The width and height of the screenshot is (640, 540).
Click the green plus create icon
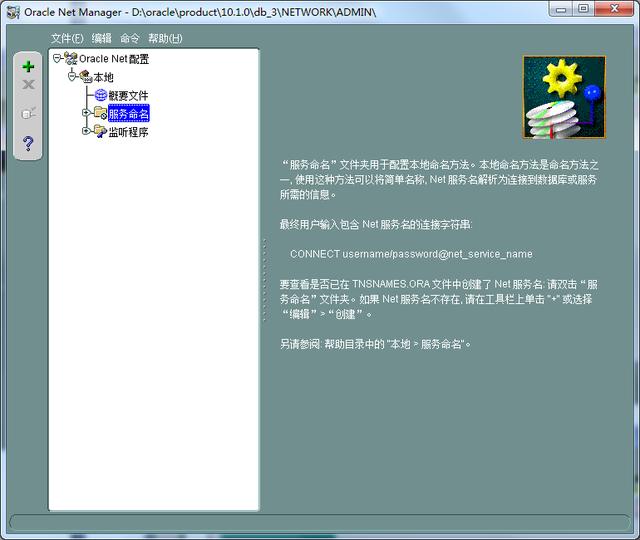point(28,66)
